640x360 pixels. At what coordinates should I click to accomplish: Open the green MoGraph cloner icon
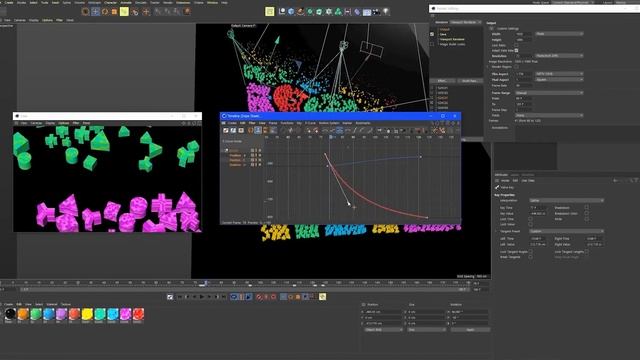[x=338, y=11]
